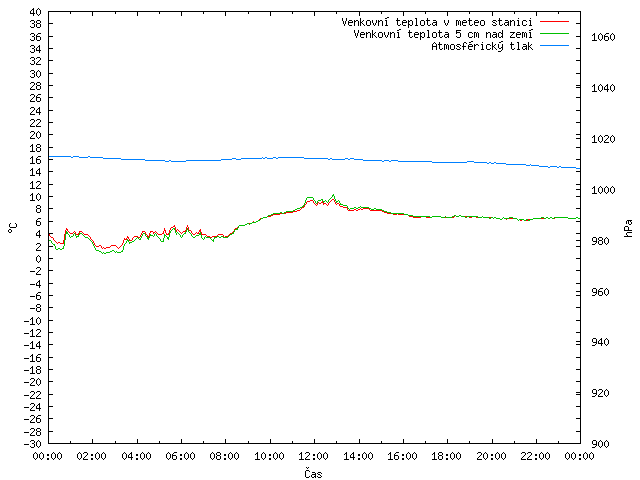
Task: Click the '22:00' time axis label
Action: pyautogui.click(x=536, y=456)
